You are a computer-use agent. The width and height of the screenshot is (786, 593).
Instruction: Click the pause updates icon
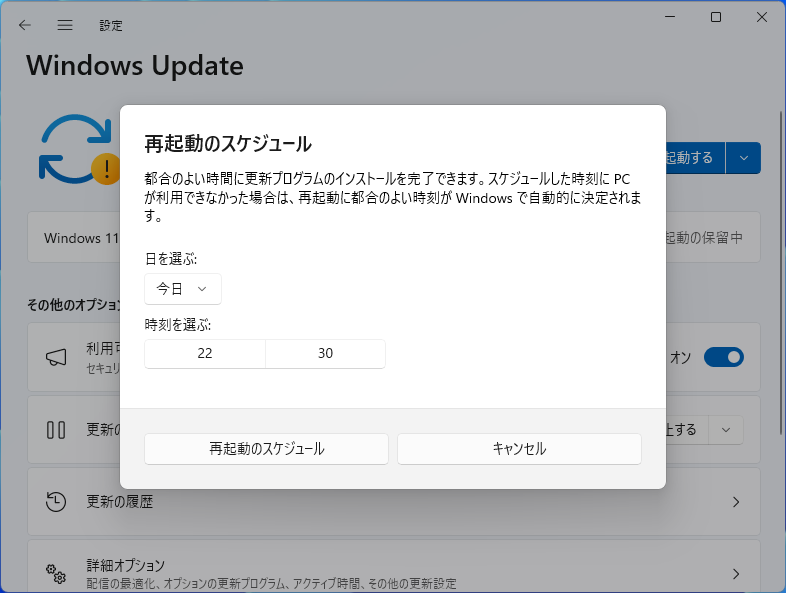(x=56, y=430)
